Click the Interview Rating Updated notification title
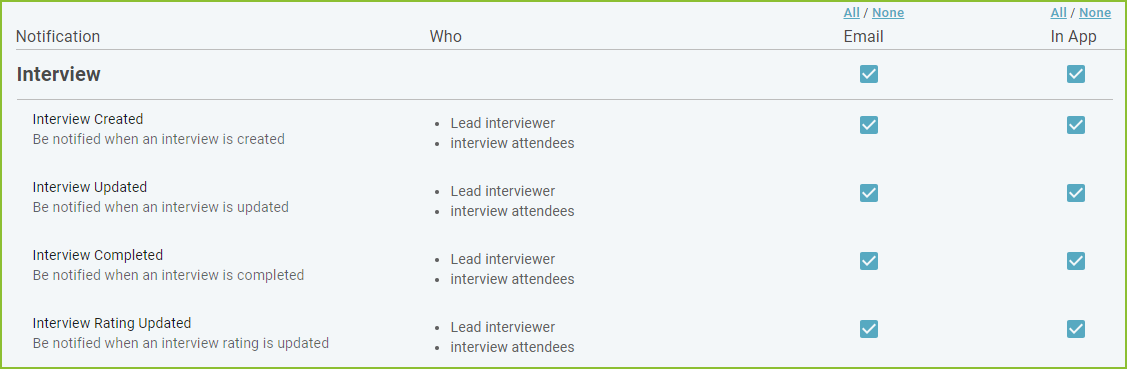This screenshot has height=369, width=1127. pyautogui.click(x=111, y=323)
